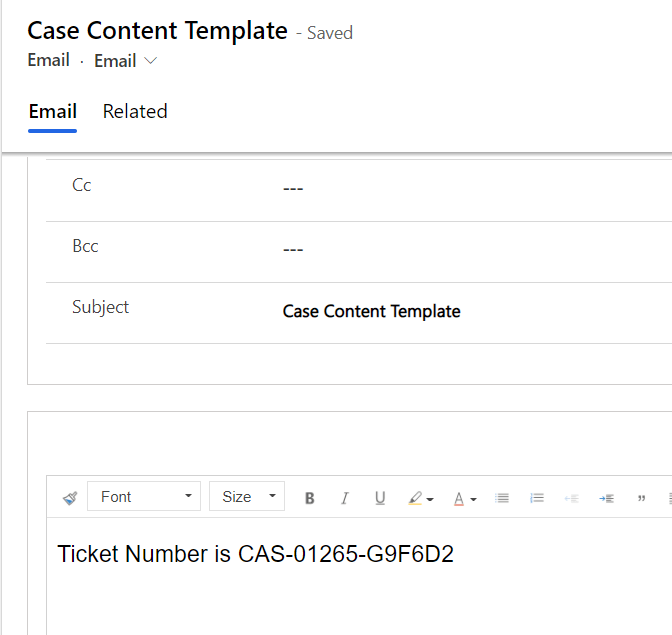
Task: Click the ticket number text in the email body
Action: (255, 554)
